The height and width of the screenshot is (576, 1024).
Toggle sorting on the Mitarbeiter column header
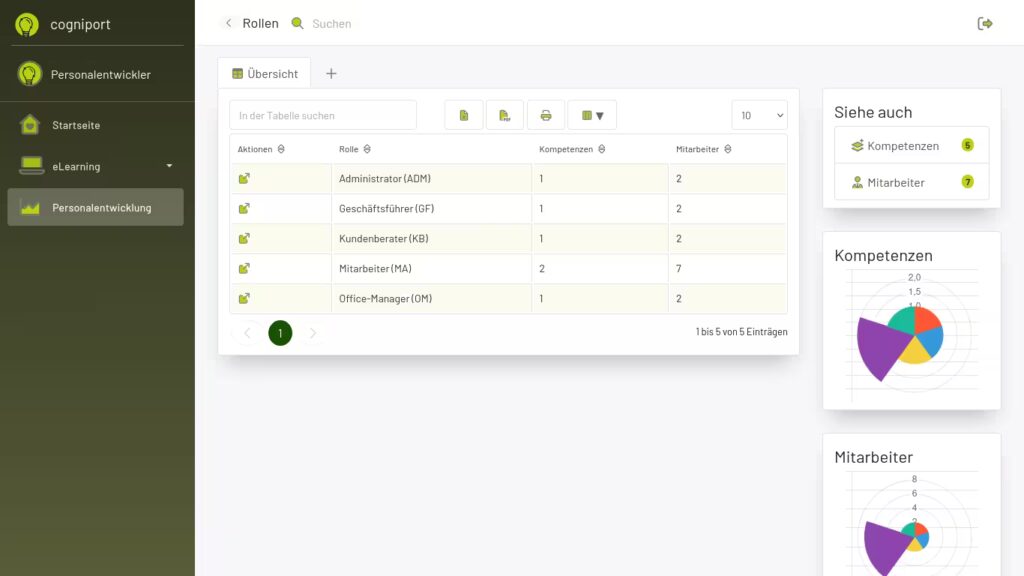728,149
